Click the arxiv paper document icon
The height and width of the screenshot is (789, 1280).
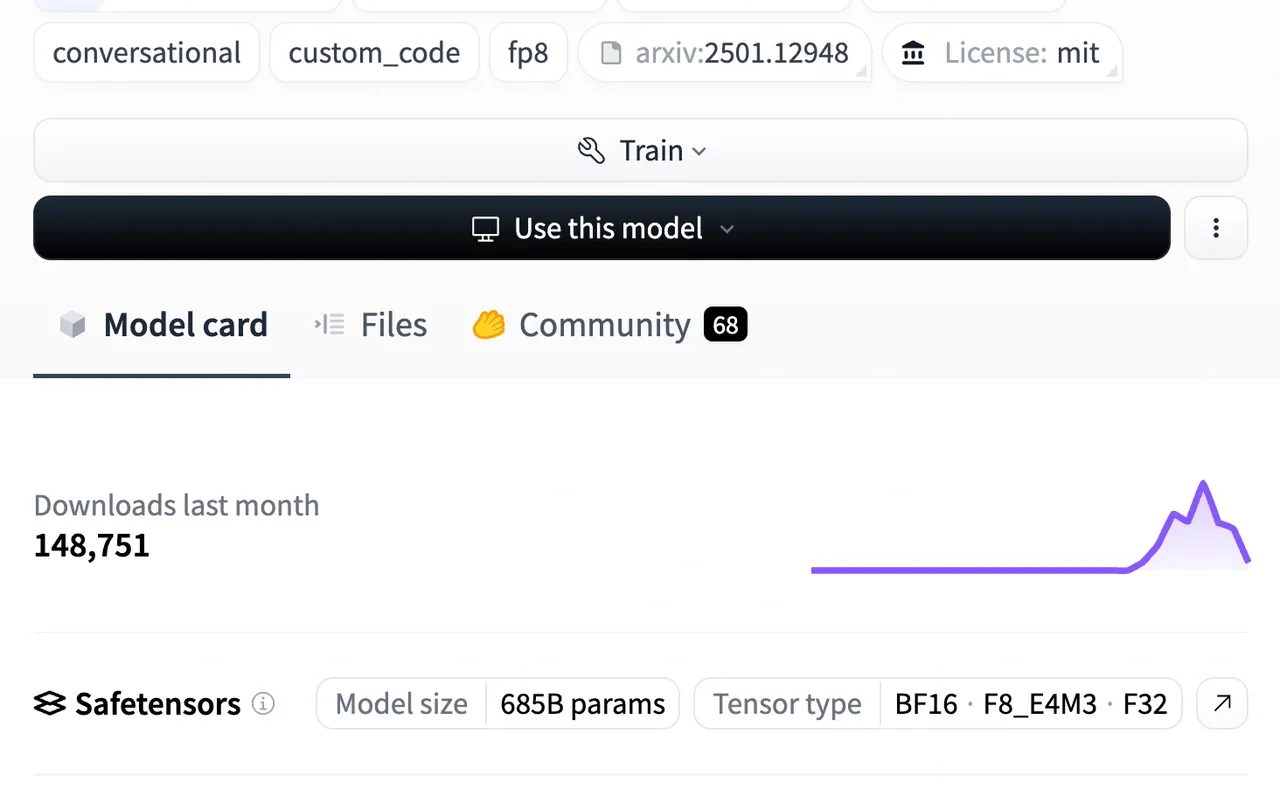pyautogui.click(x=610, y=53)
